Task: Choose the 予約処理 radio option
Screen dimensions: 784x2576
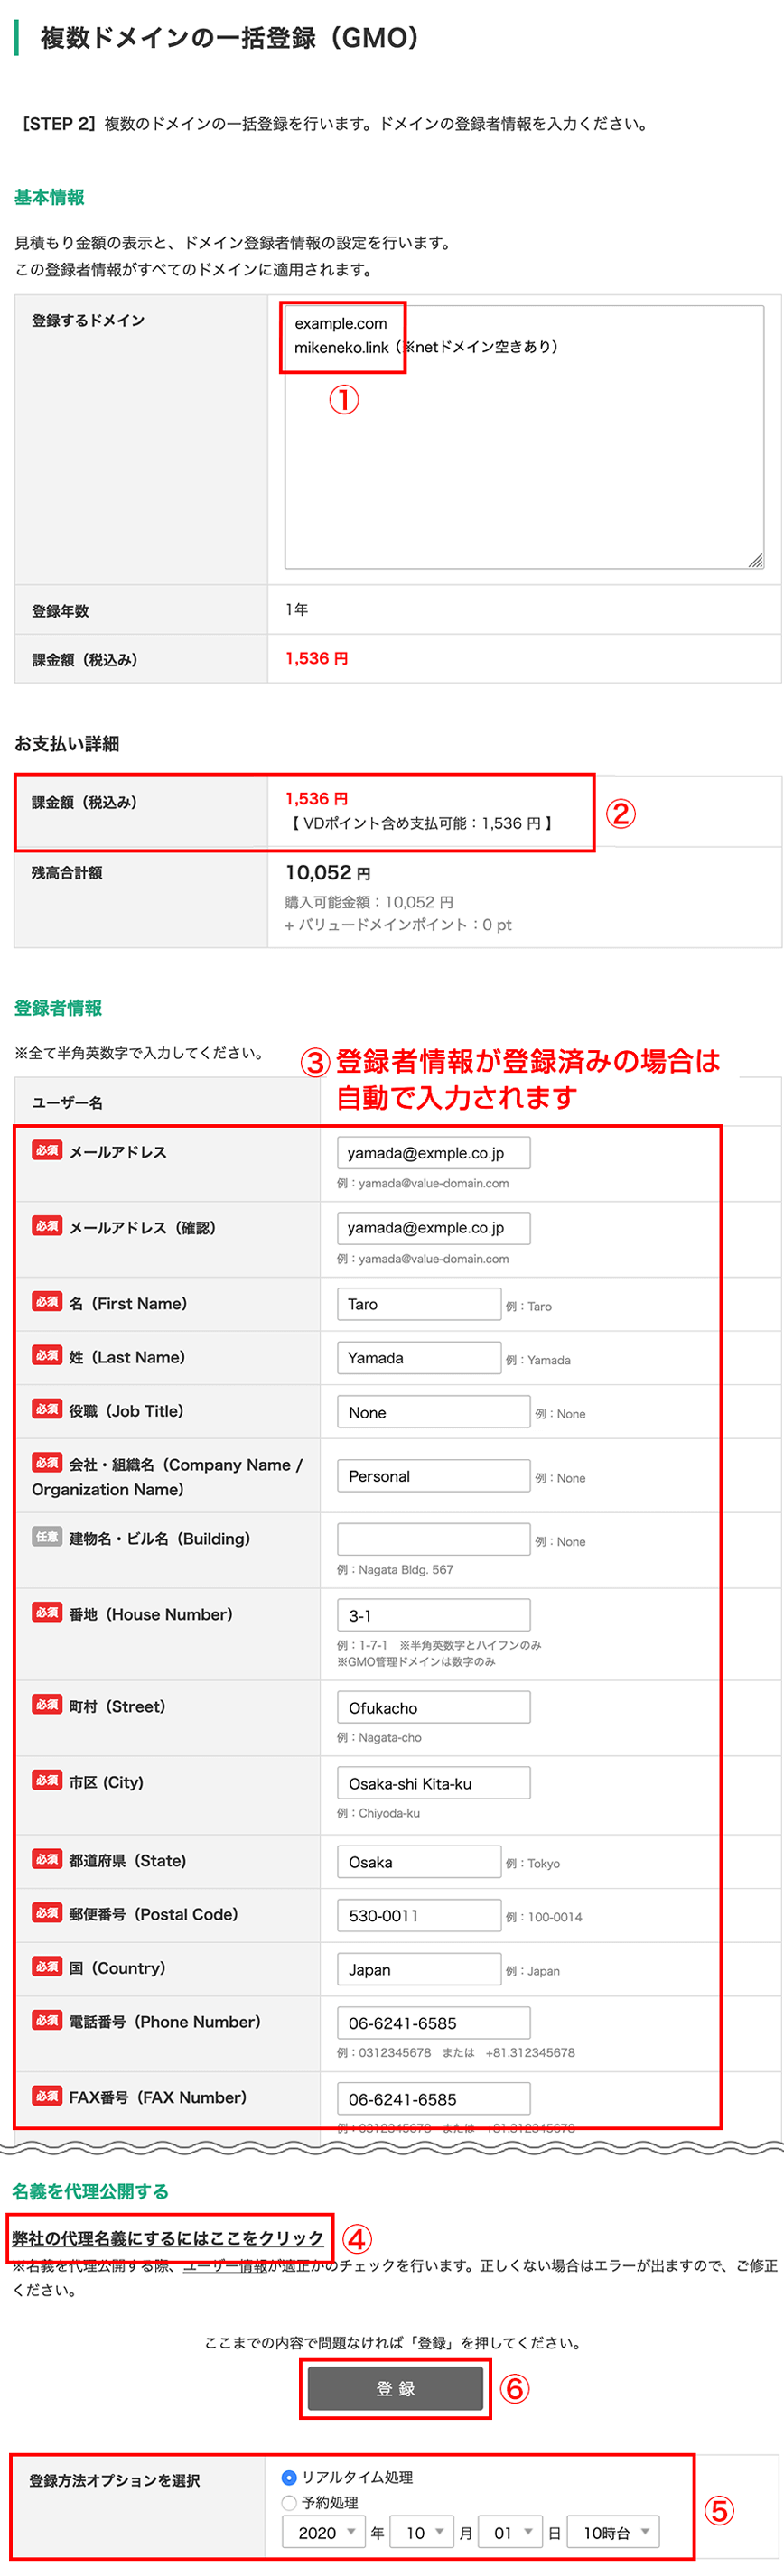Action: (289, 2503)
